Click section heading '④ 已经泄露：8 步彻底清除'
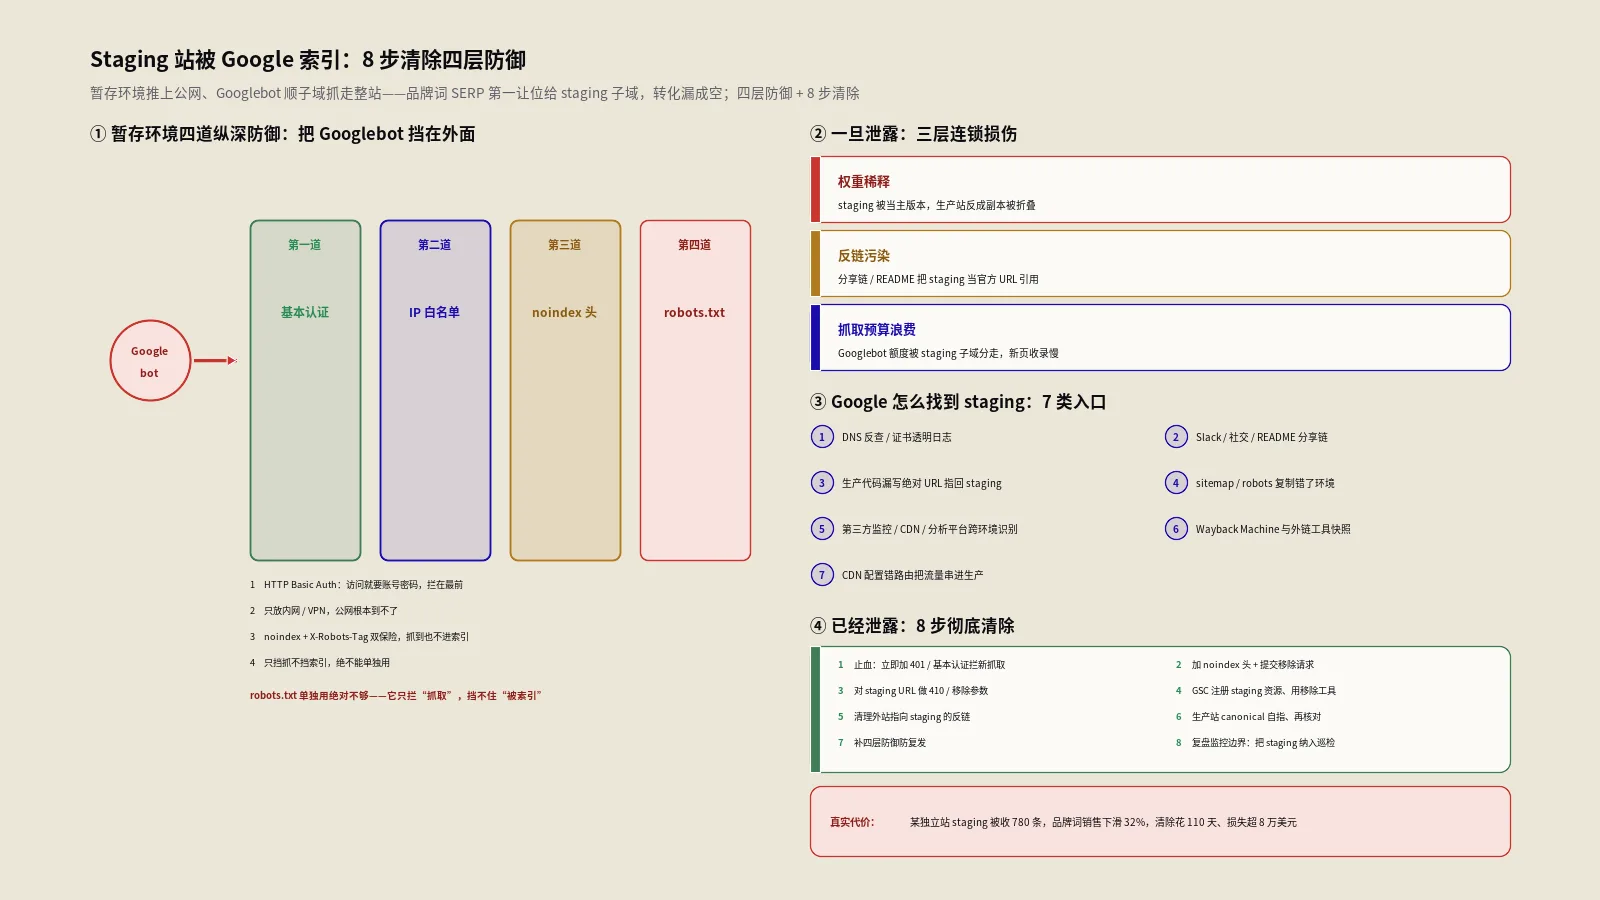The height and width of the screenshot is (900, 1600). [912, 626]
